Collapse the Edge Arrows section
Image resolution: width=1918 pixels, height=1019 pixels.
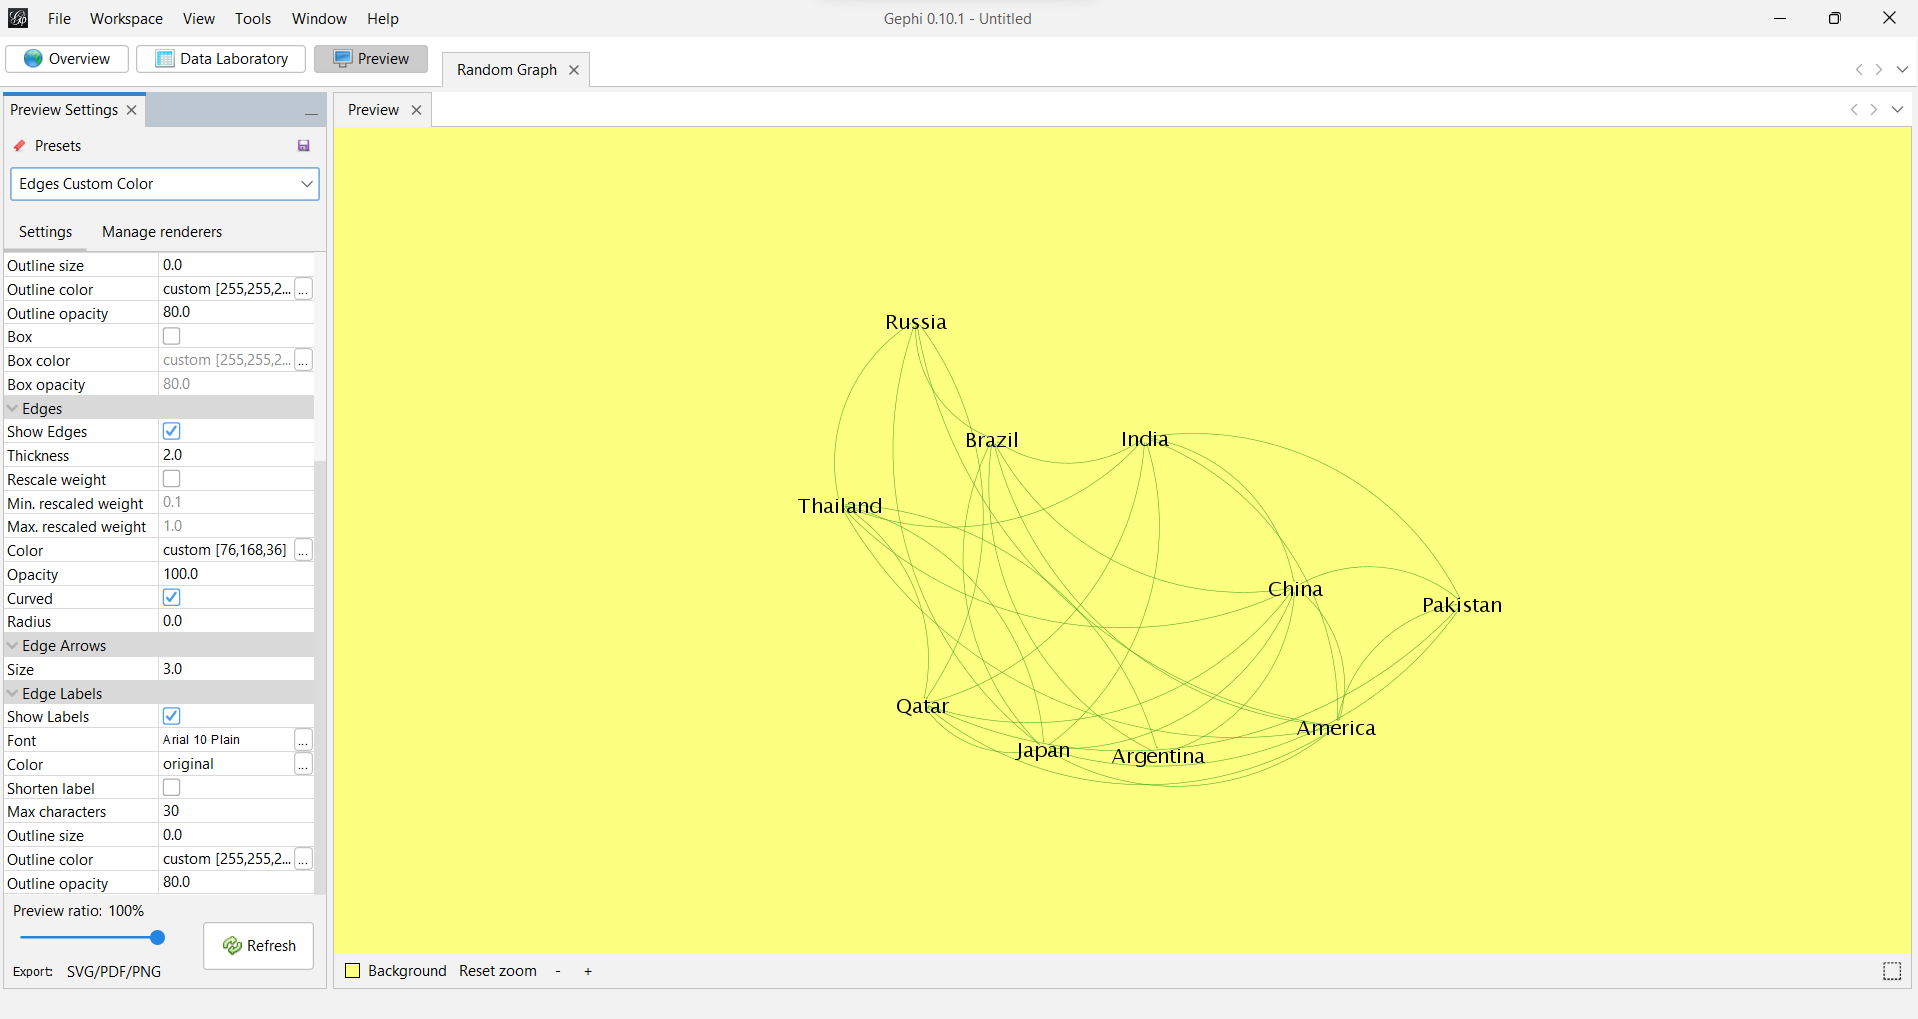click(x=12, y=645)
